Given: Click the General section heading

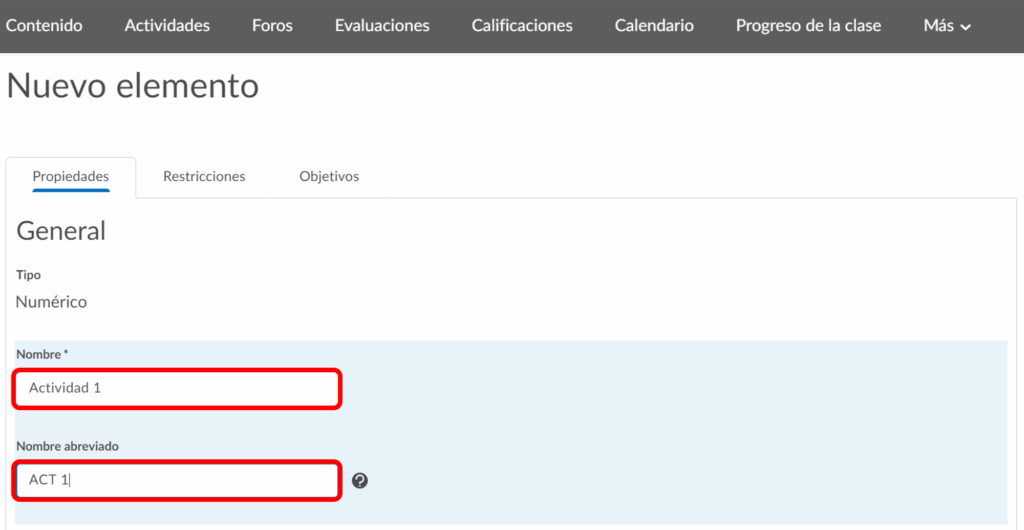Looking at the screenshot, I should [61, 231].
